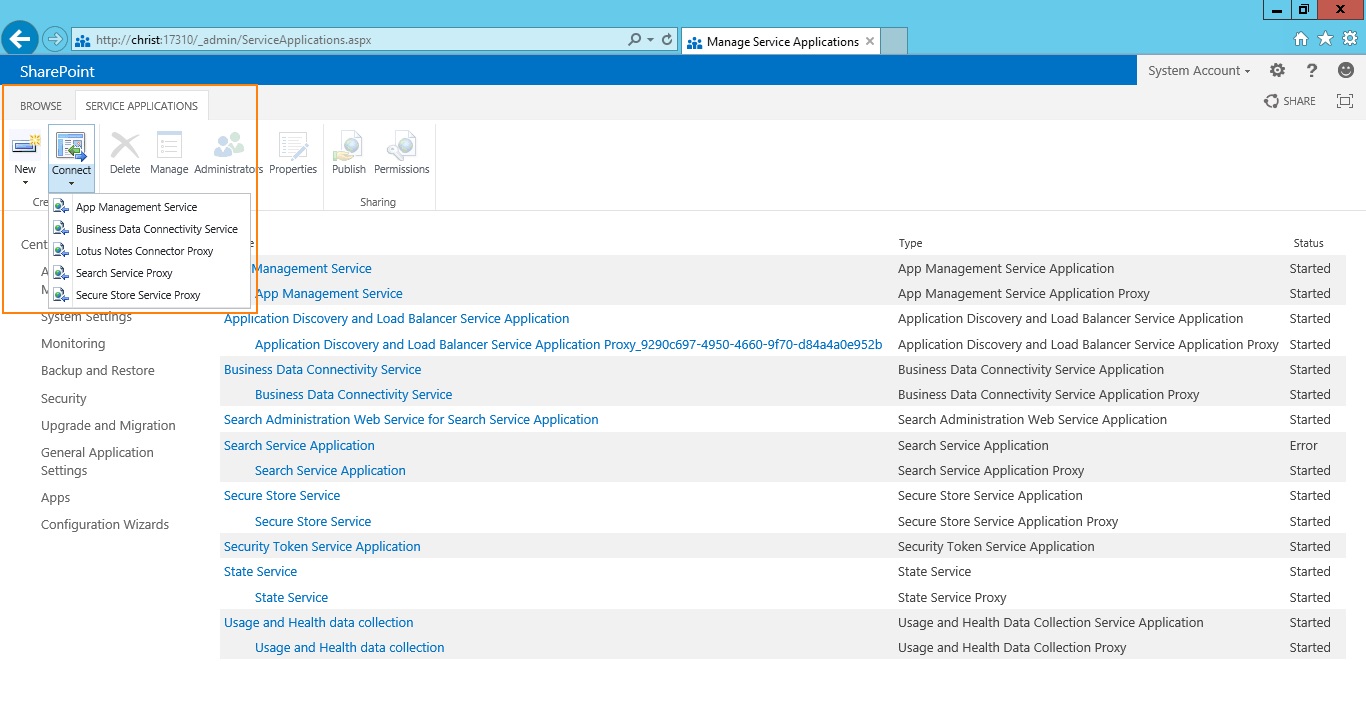The image size is (1366, 728).
Task: Click the Publish ribbon icon
Action: click(349, 154)
